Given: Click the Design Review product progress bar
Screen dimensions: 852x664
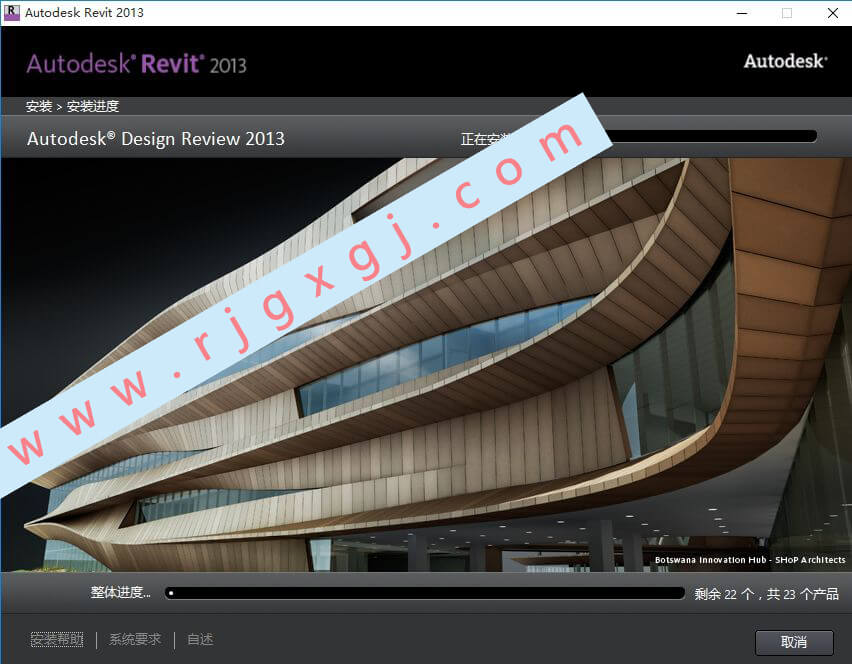Looking at the screenshot, I should [x=712, y=136].
